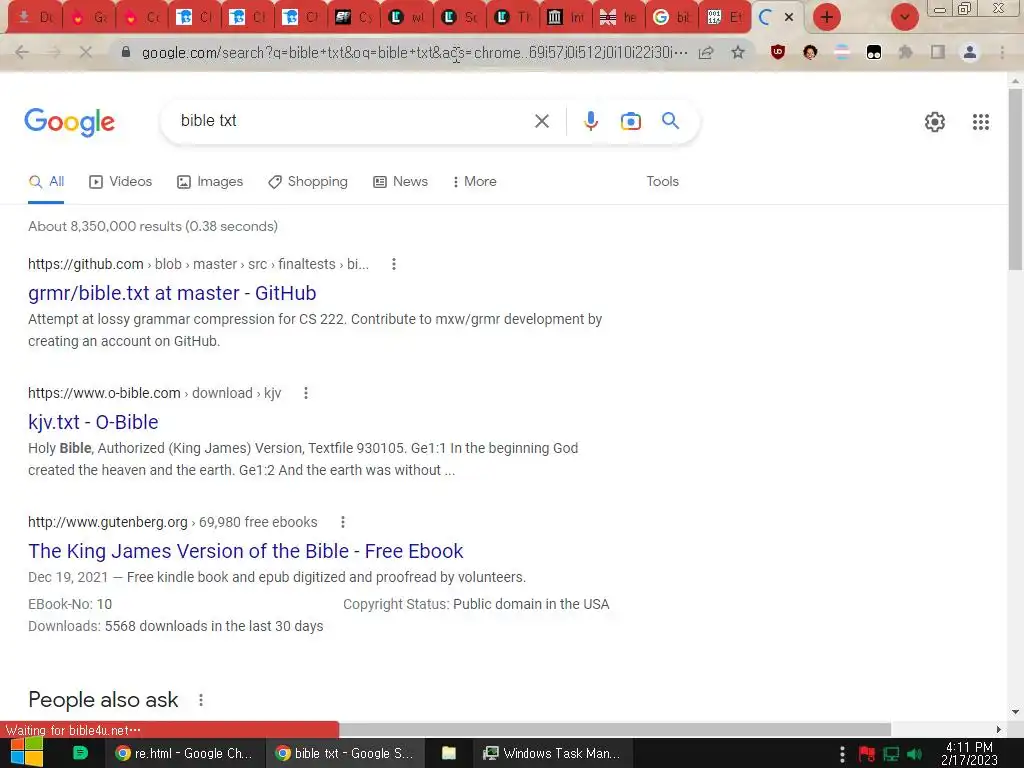The width and height of the screenshot is (1024, 768).
Task: Switch to re.html Chrome taskbar window
Action: tap(185, 754)
